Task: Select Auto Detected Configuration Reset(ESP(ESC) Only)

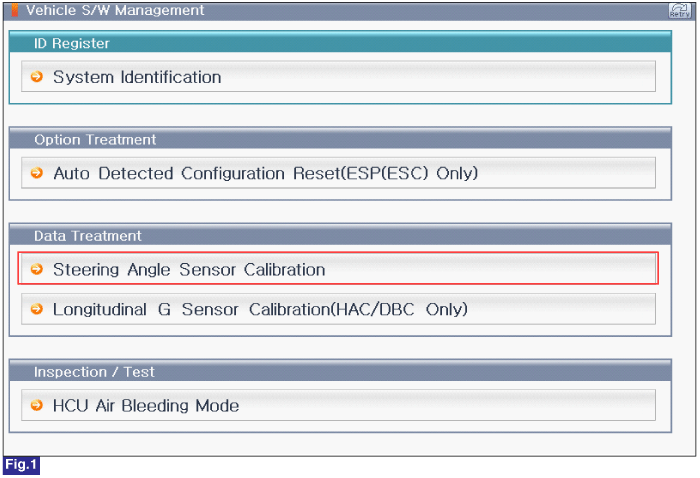Action: [266, 173]
